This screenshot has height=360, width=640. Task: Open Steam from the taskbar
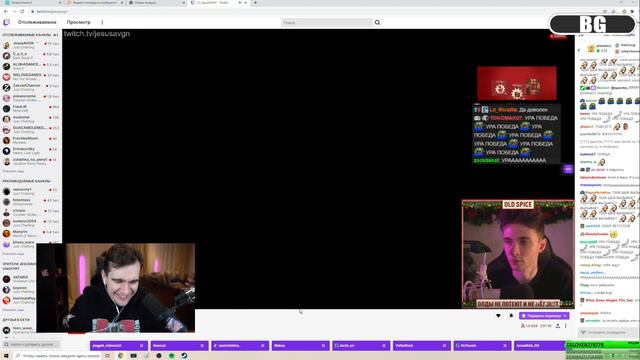pos(184,356)
